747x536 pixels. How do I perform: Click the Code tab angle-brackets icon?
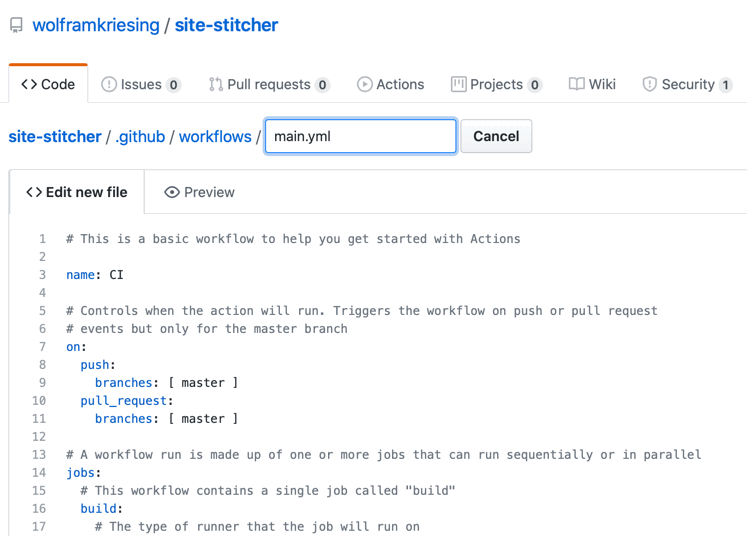pyautogui.click(x=29, y=84)
